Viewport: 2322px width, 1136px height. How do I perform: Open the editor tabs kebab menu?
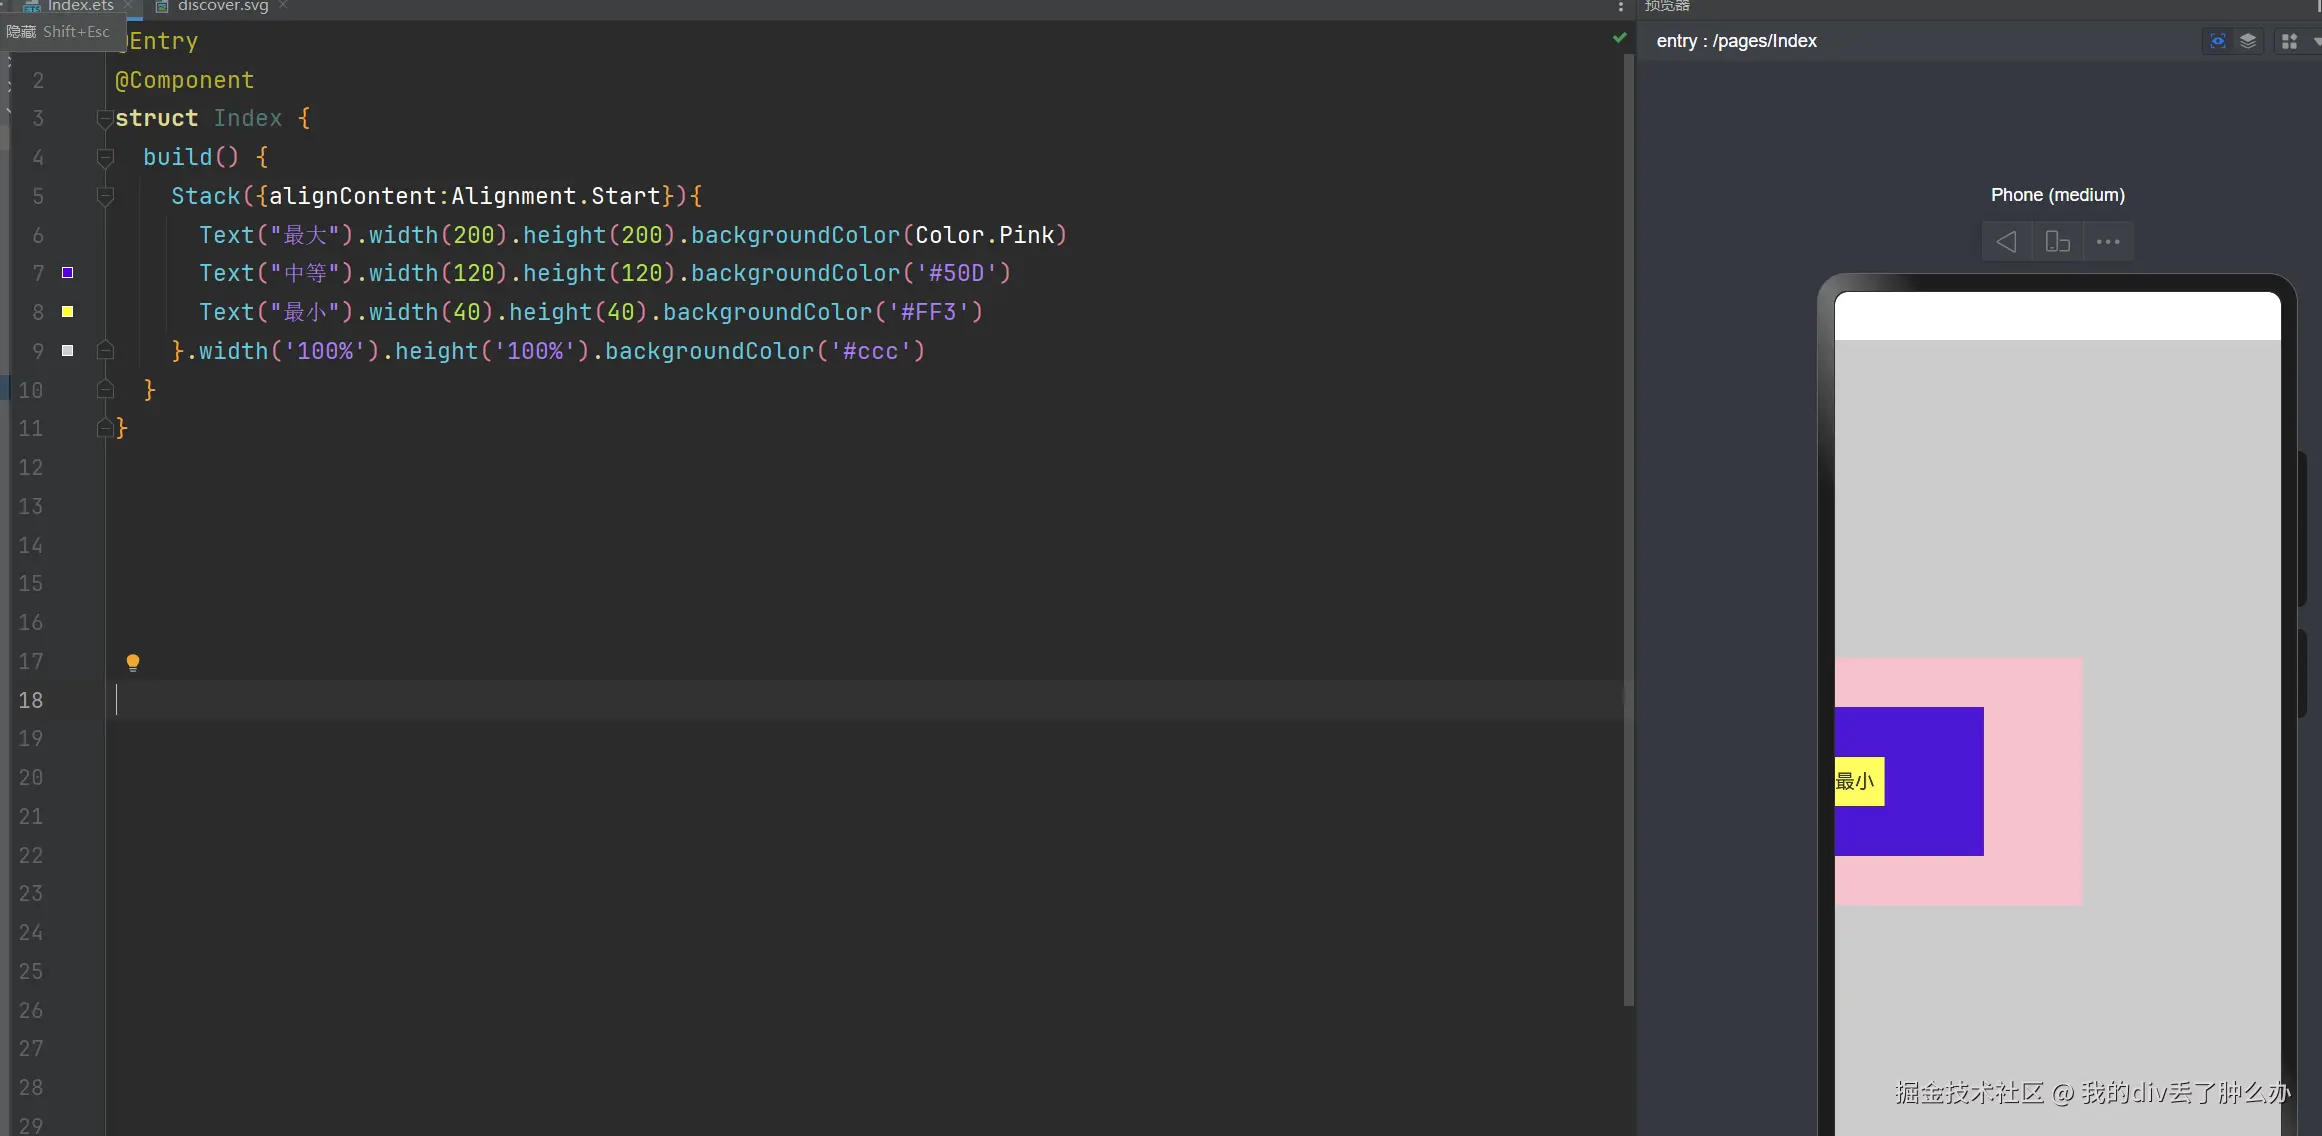coord(1620,7)
